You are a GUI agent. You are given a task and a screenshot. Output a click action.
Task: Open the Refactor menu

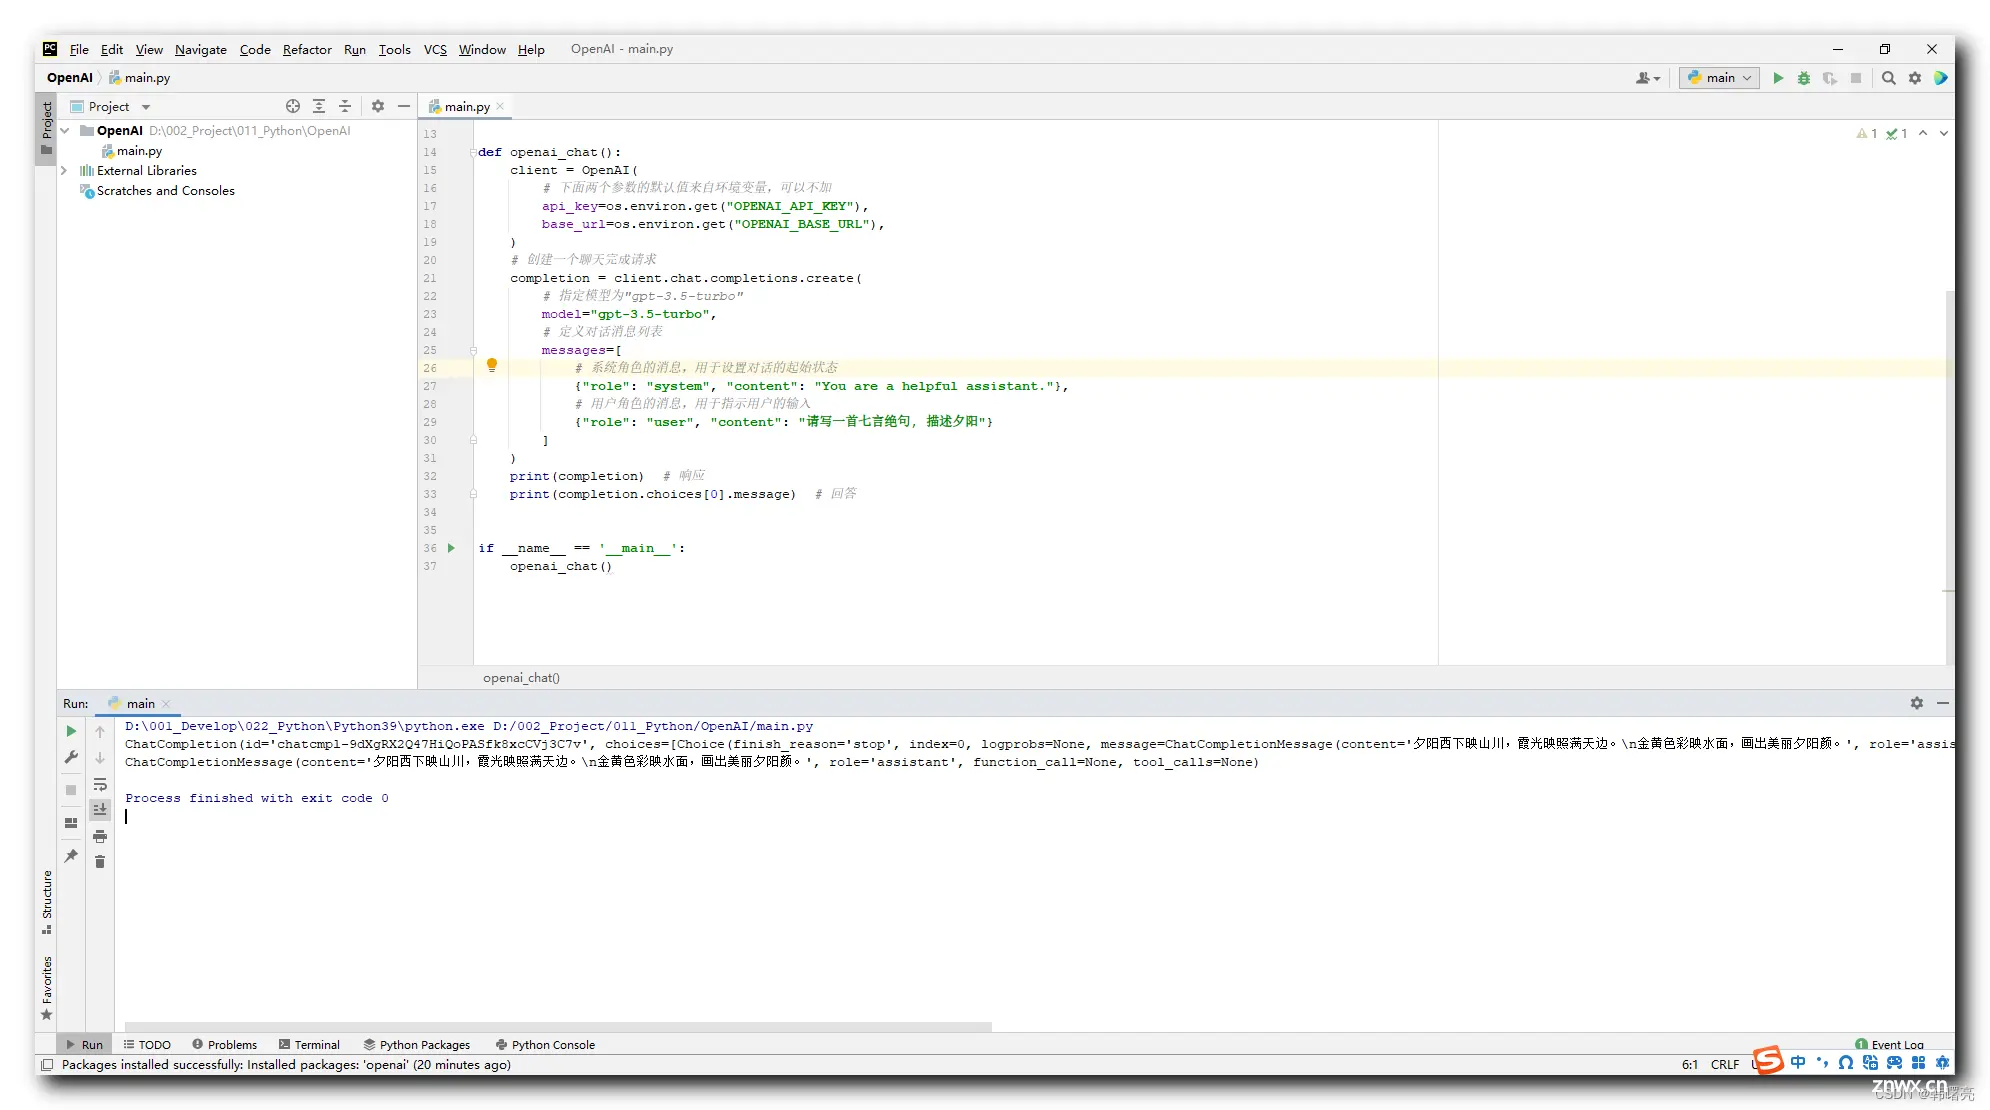click(x=307, y=49)
